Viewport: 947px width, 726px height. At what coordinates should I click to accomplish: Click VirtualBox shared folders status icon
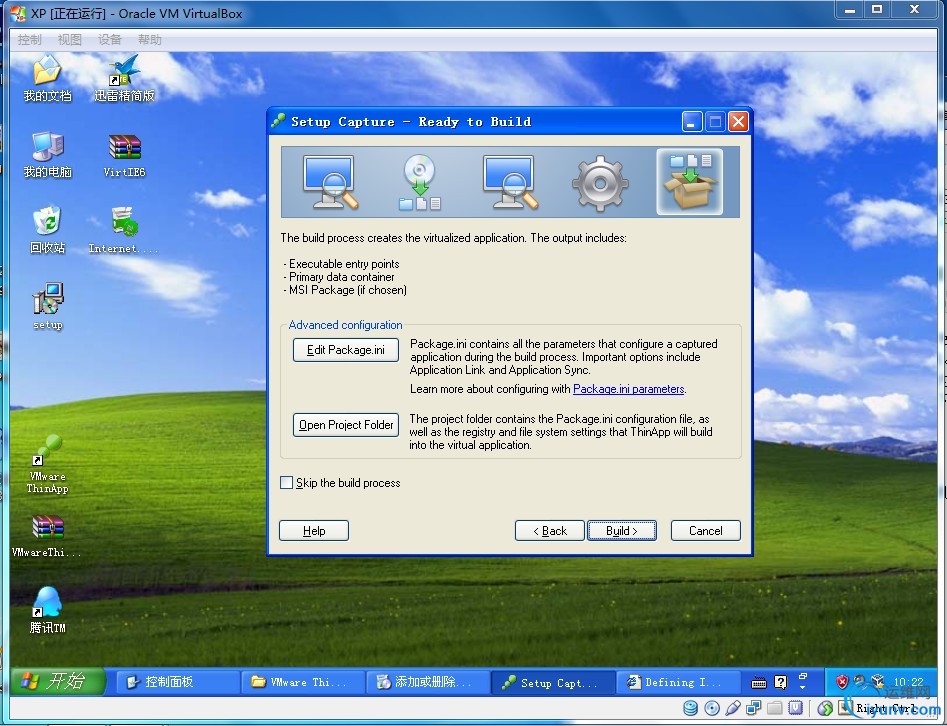pyautogui.click(x=775, y=708)
